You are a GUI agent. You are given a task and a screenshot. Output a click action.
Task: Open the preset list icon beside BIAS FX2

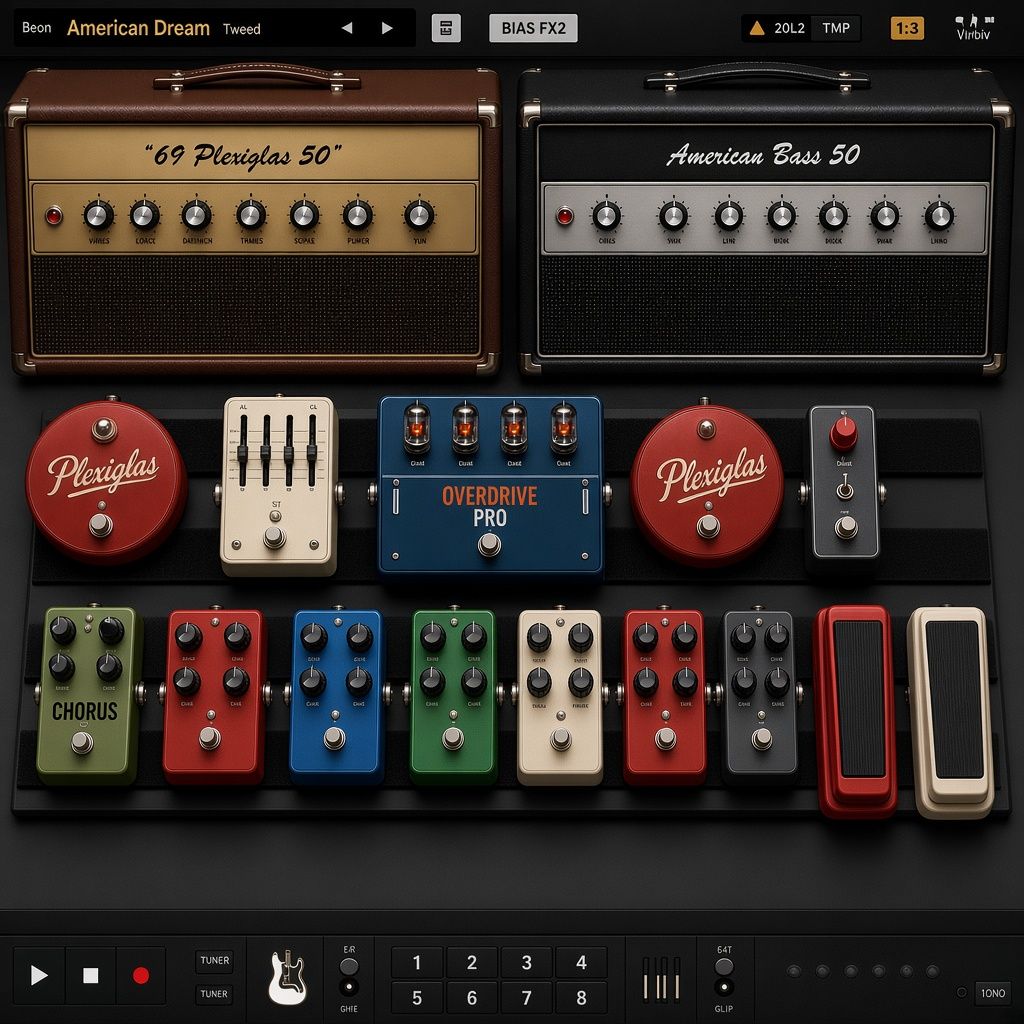(x=446, y=28)
